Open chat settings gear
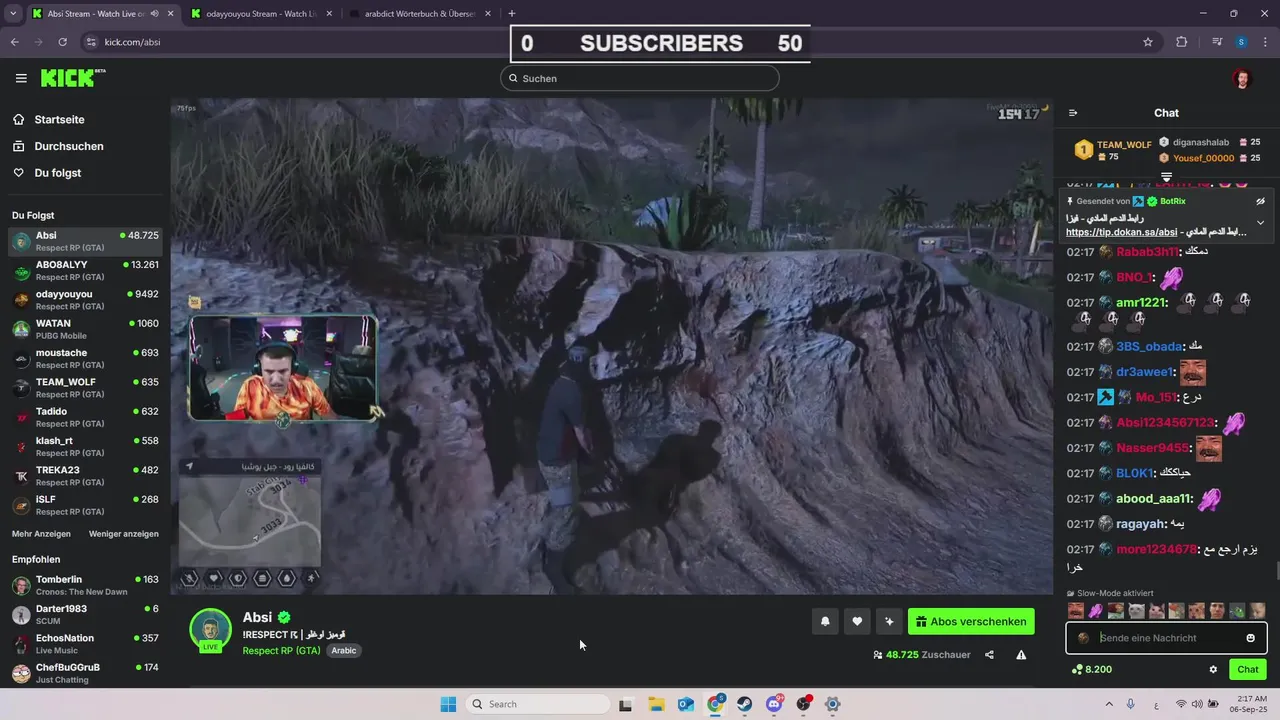Viewport: 1280px width, 720px height. coord(1213,669)
